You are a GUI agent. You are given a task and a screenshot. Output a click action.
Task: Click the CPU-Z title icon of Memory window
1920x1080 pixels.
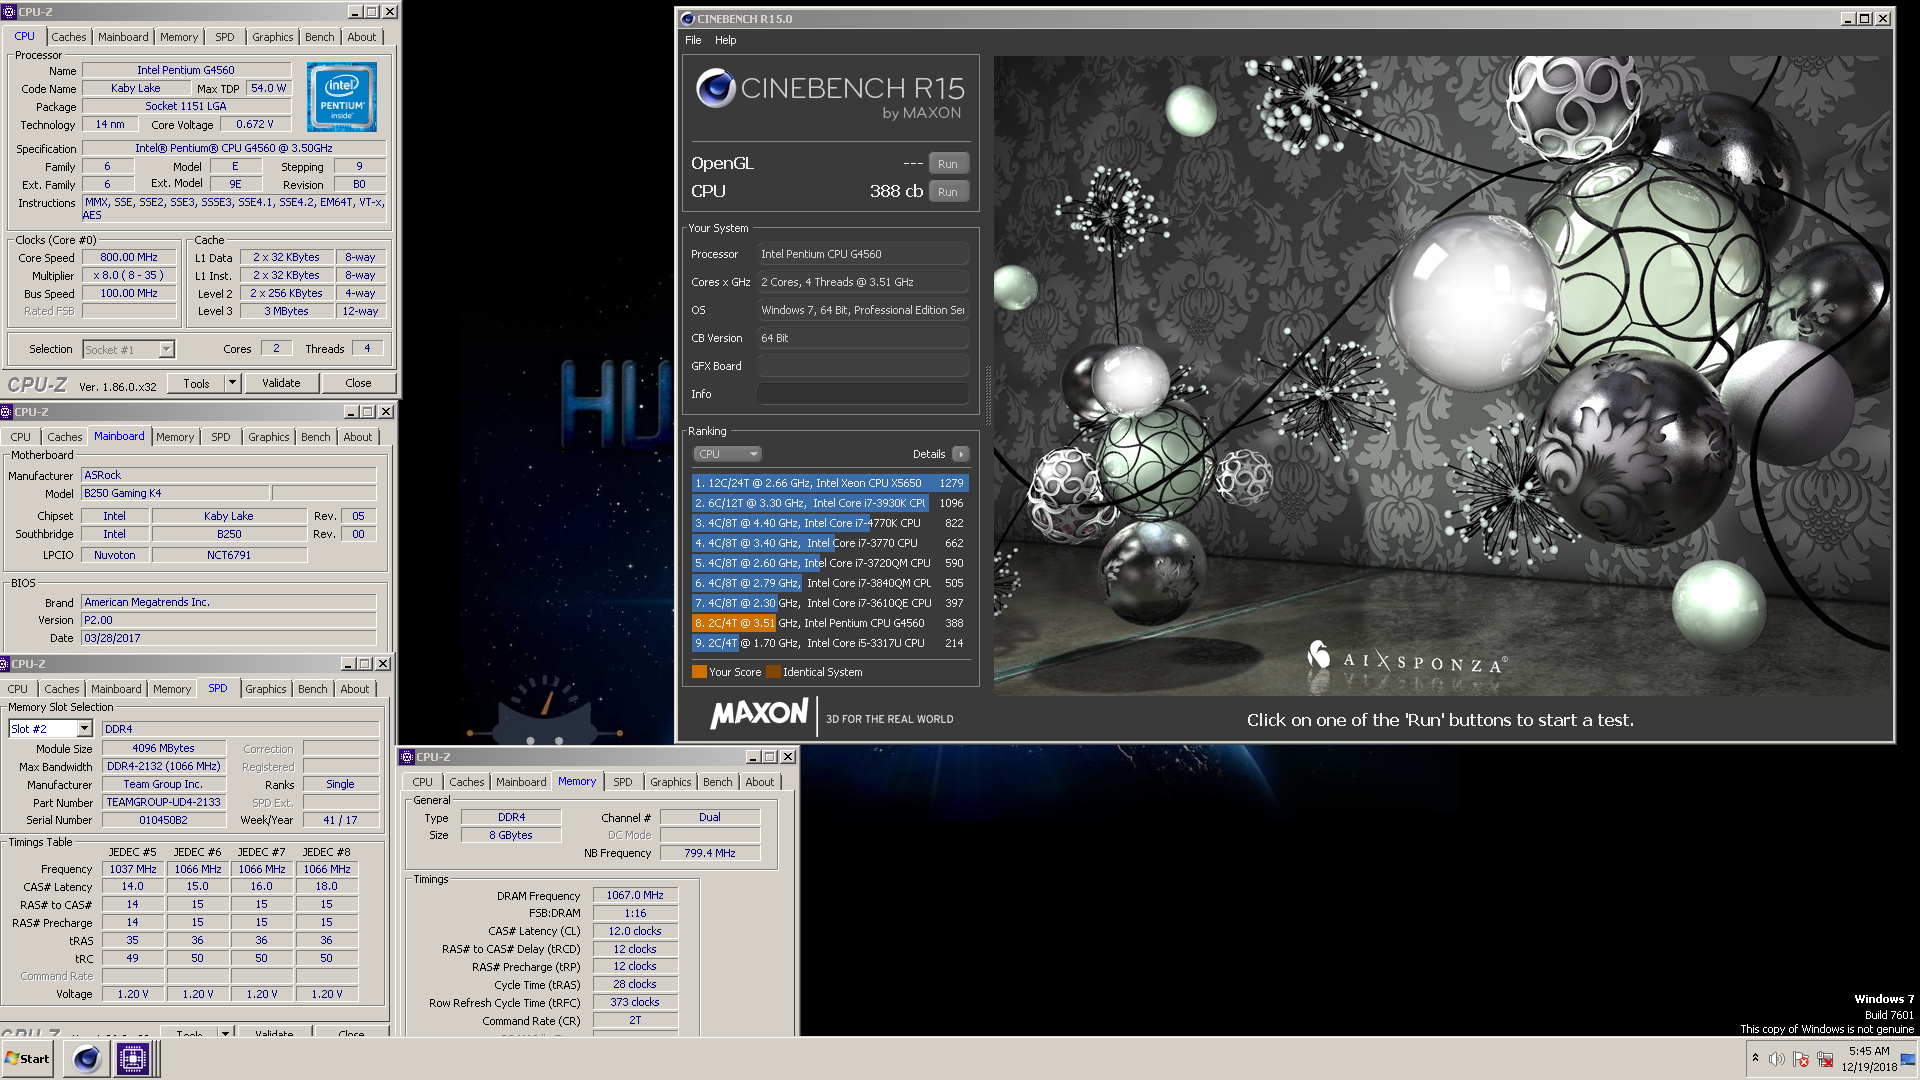pyautogui.click(x=407, y=757)
